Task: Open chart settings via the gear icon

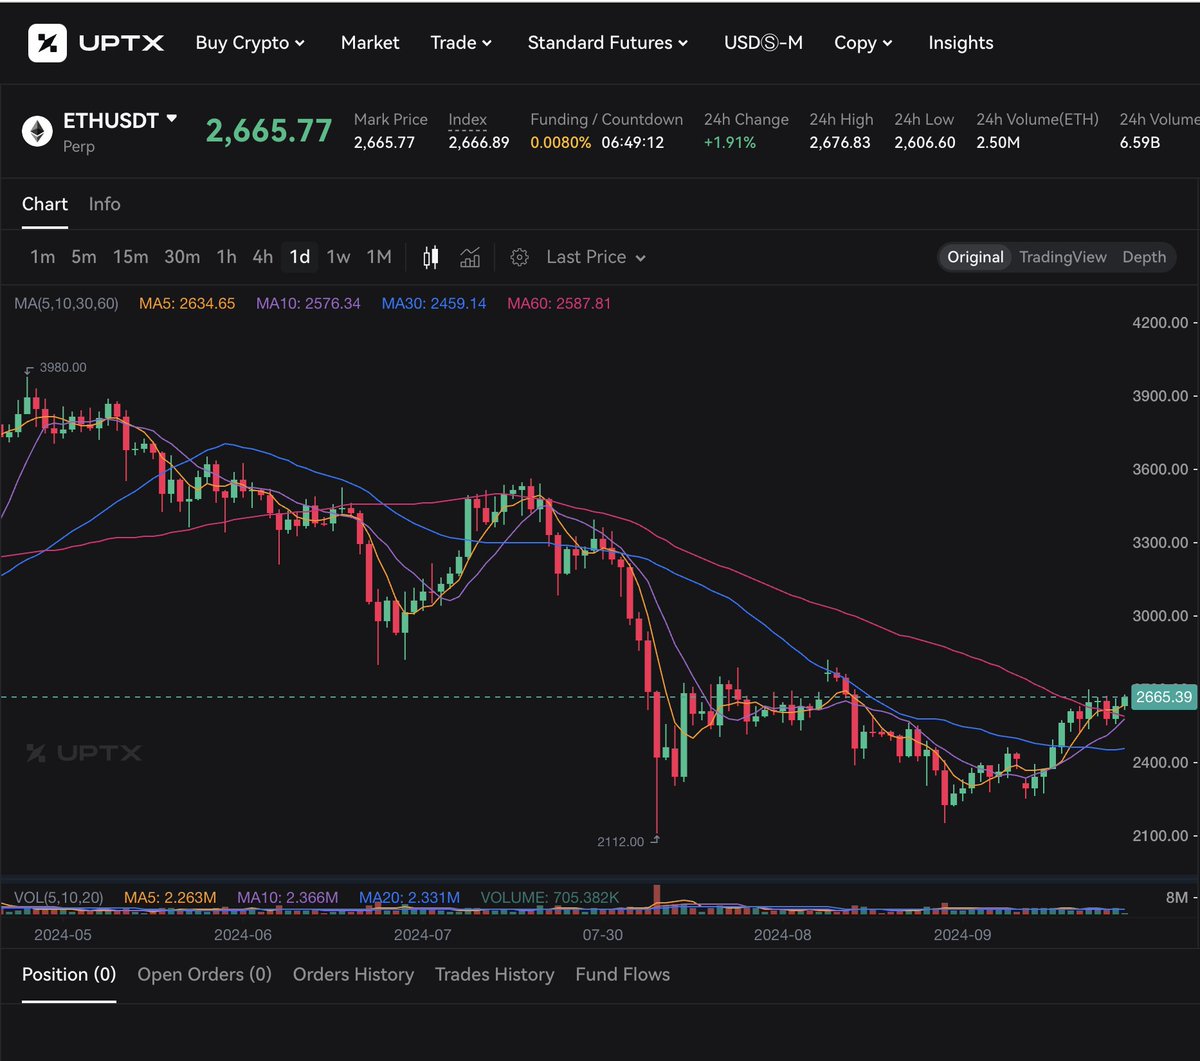Action: click(520, 257)
